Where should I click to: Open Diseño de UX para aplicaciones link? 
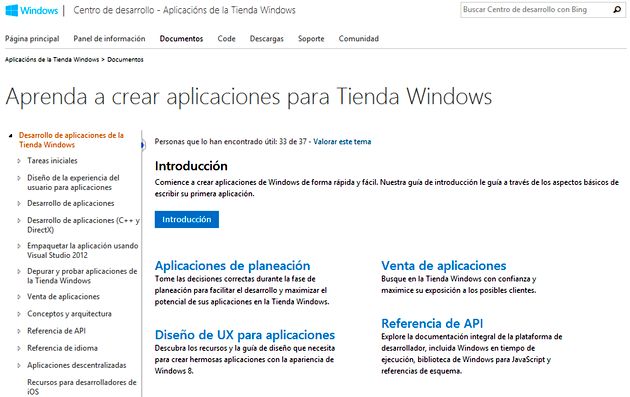245,335
